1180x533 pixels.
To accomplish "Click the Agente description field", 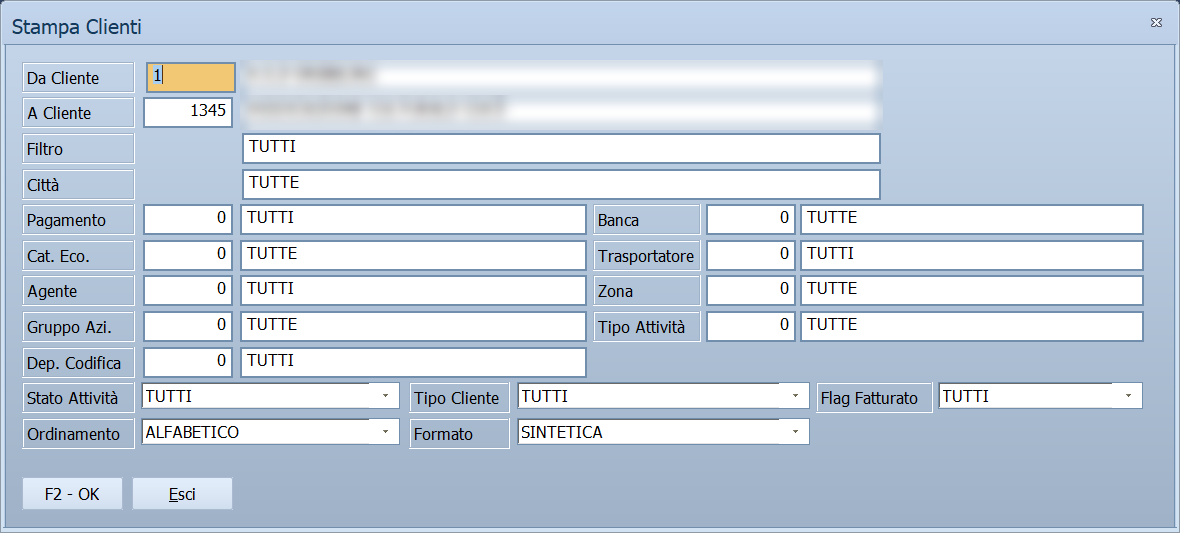I will [x=413, y=290].
